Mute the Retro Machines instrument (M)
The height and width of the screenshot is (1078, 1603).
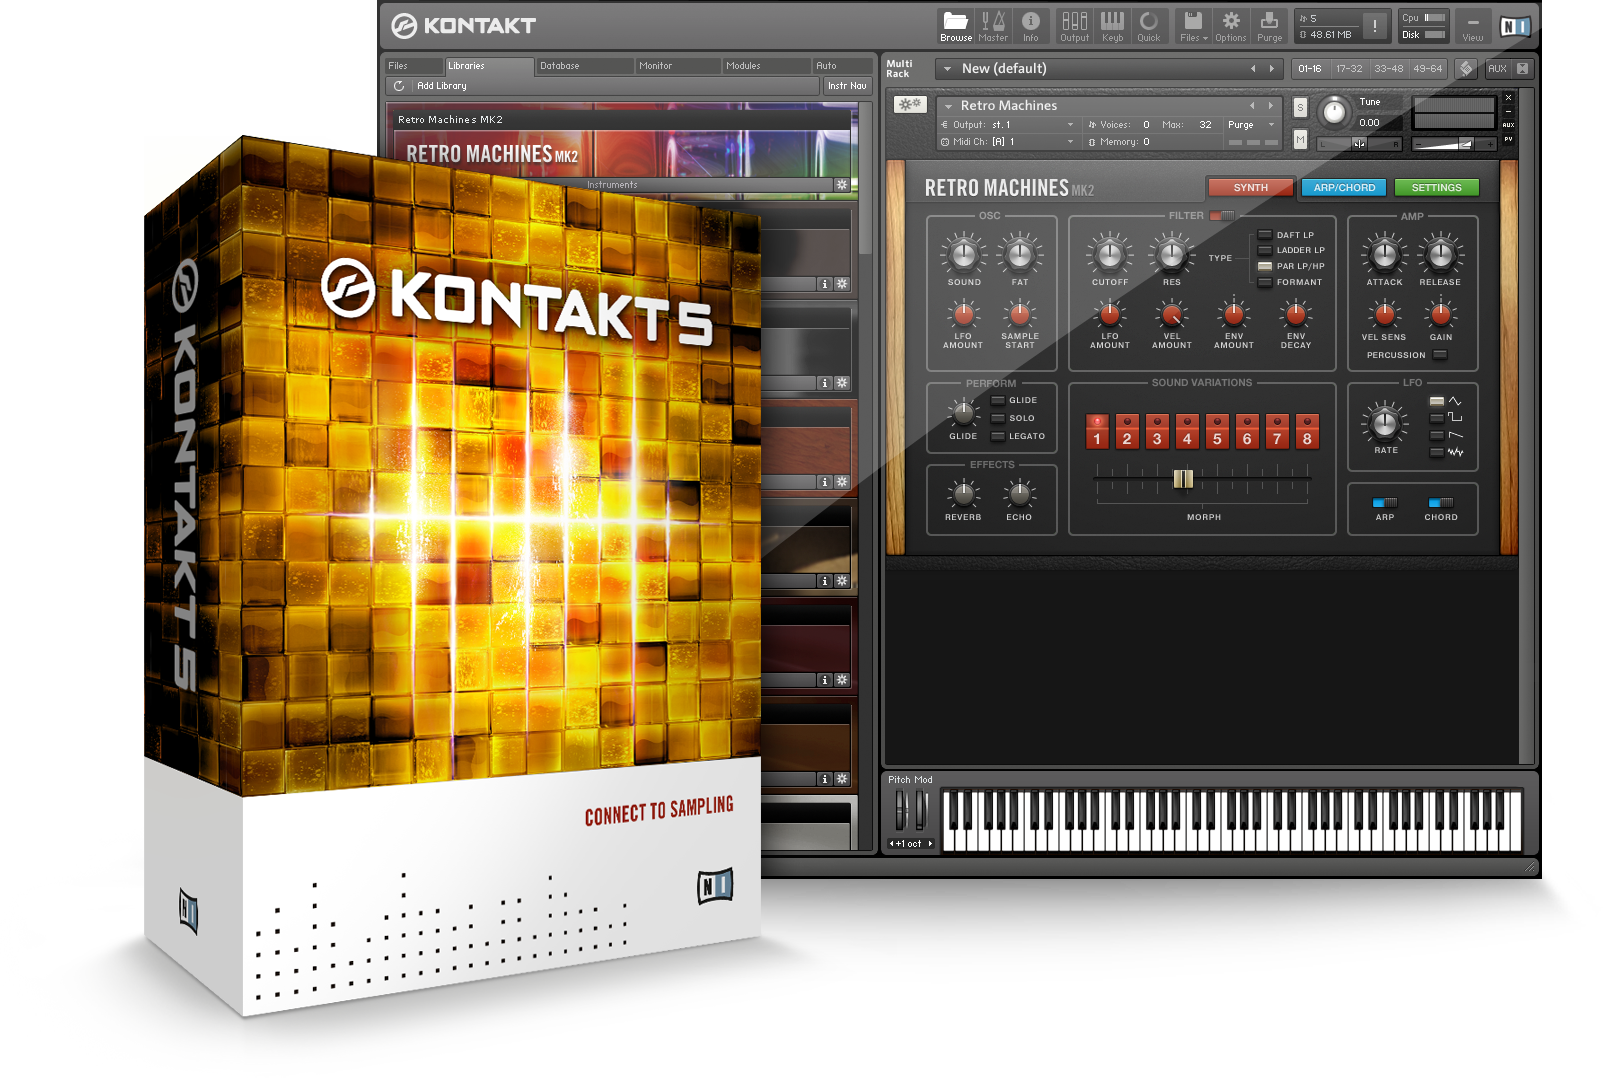(x=1300, y=140)
